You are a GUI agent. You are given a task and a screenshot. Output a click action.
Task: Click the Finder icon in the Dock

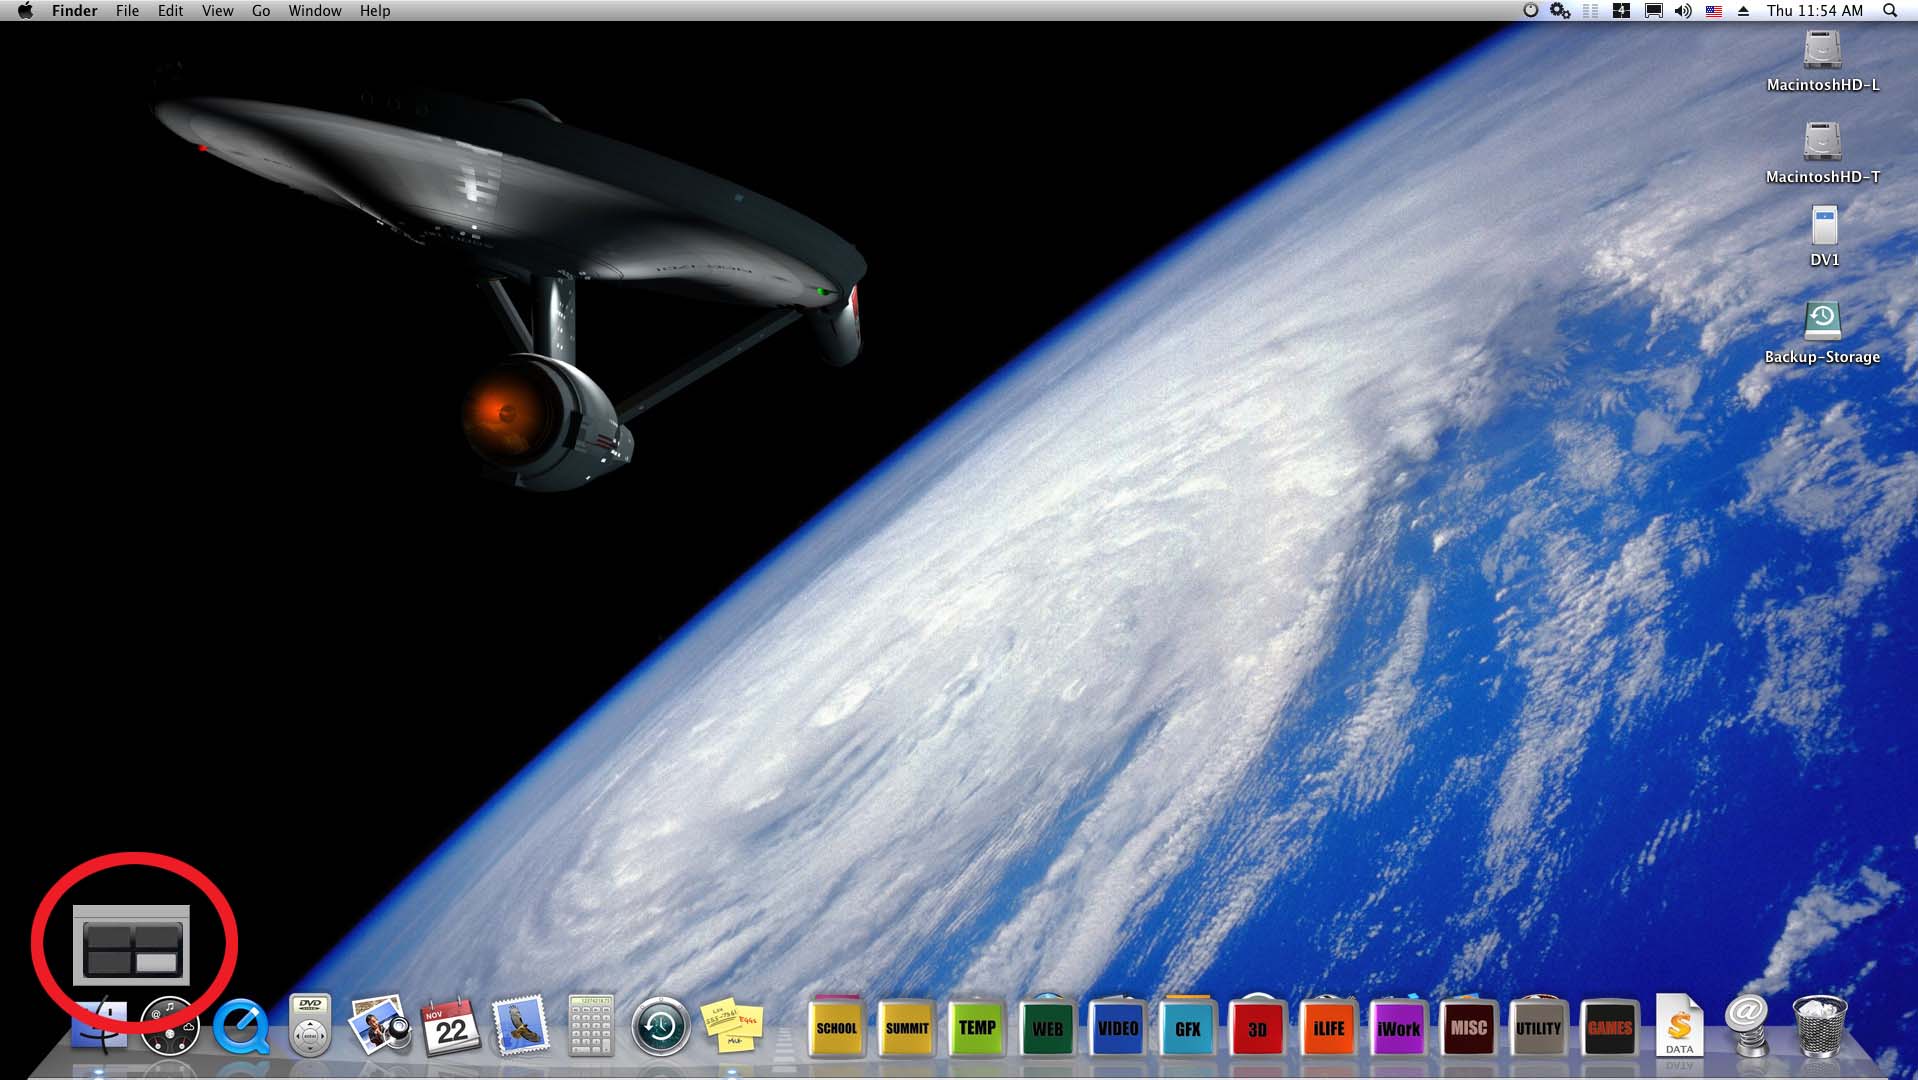(99, 1025)
